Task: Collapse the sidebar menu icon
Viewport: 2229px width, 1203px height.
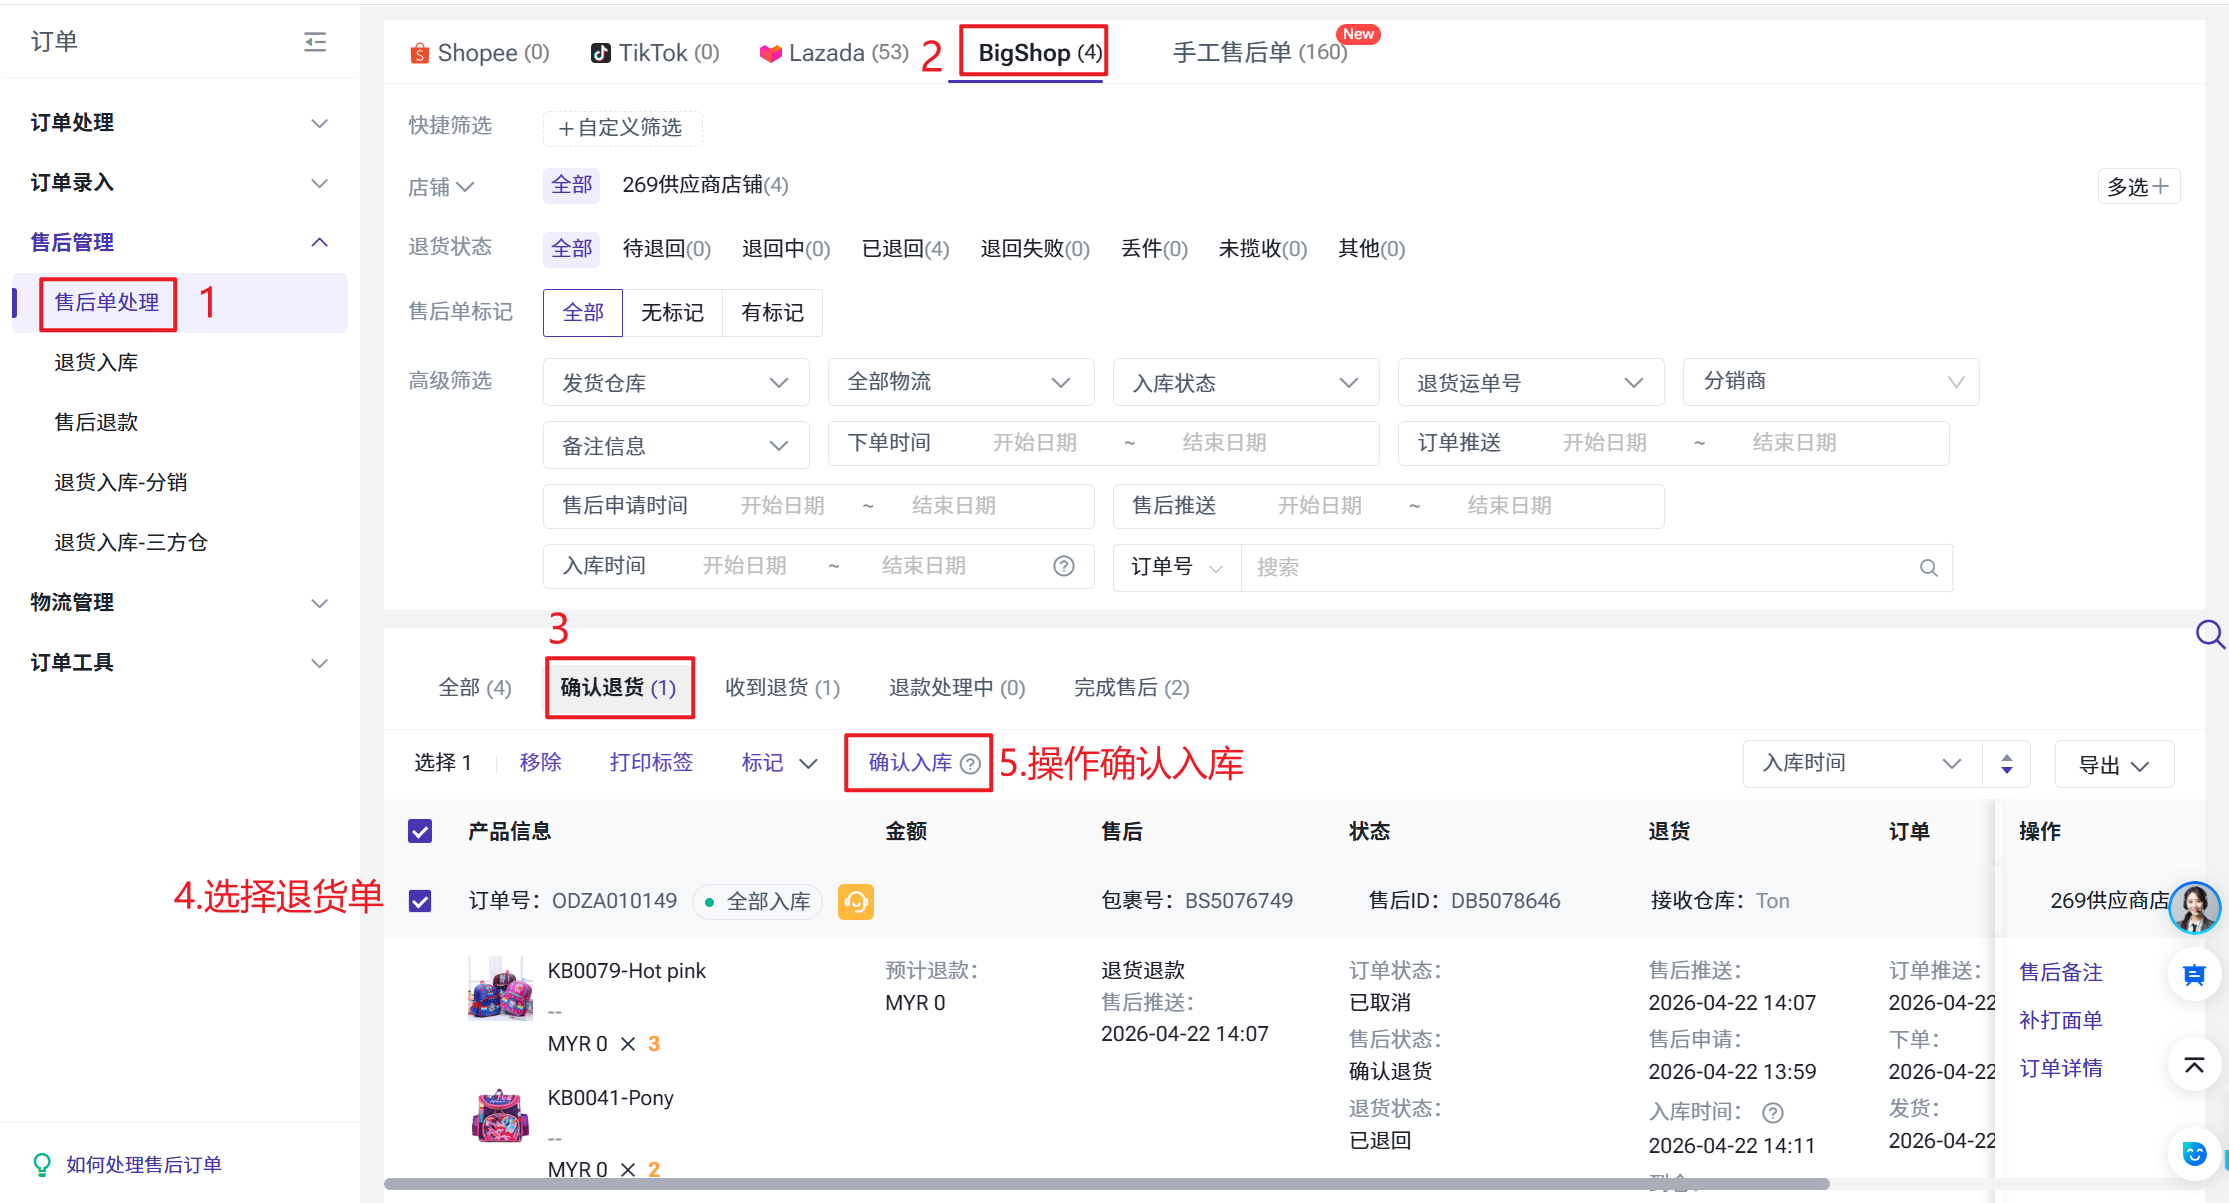Action: [315, 42]
